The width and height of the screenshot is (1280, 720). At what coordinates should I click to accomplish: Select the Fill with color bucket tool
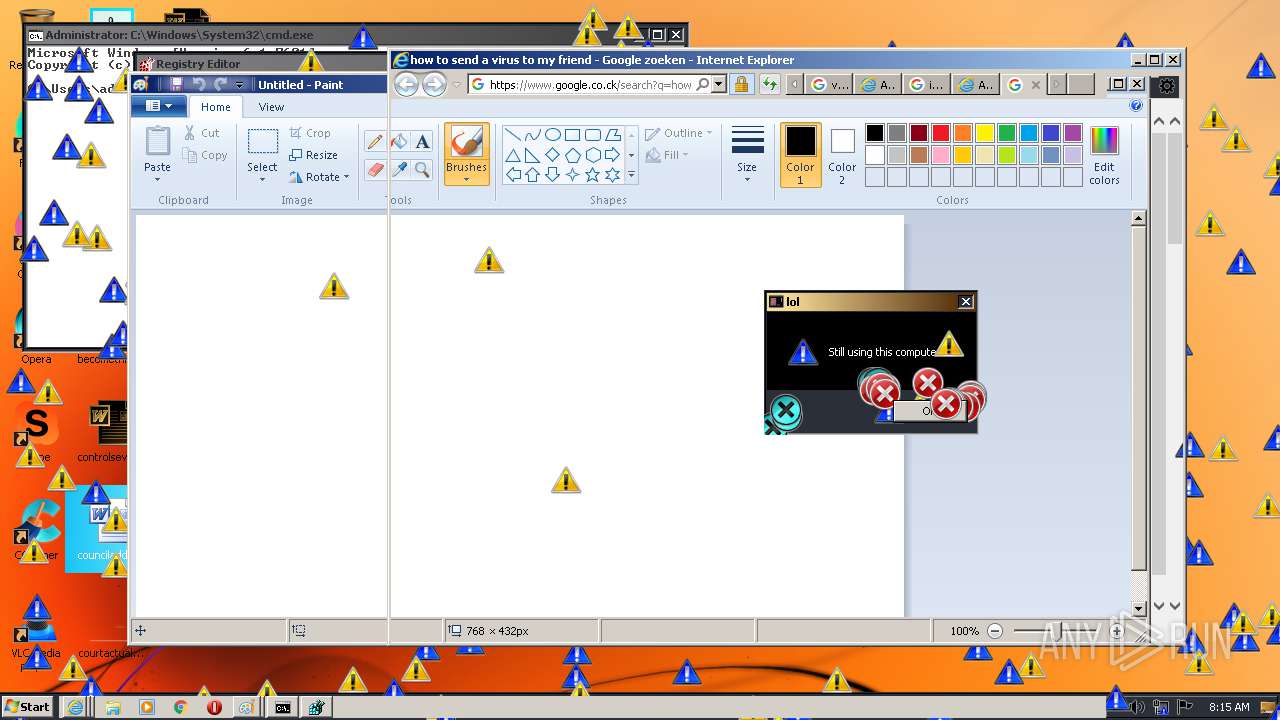click(x=399, y=142)
